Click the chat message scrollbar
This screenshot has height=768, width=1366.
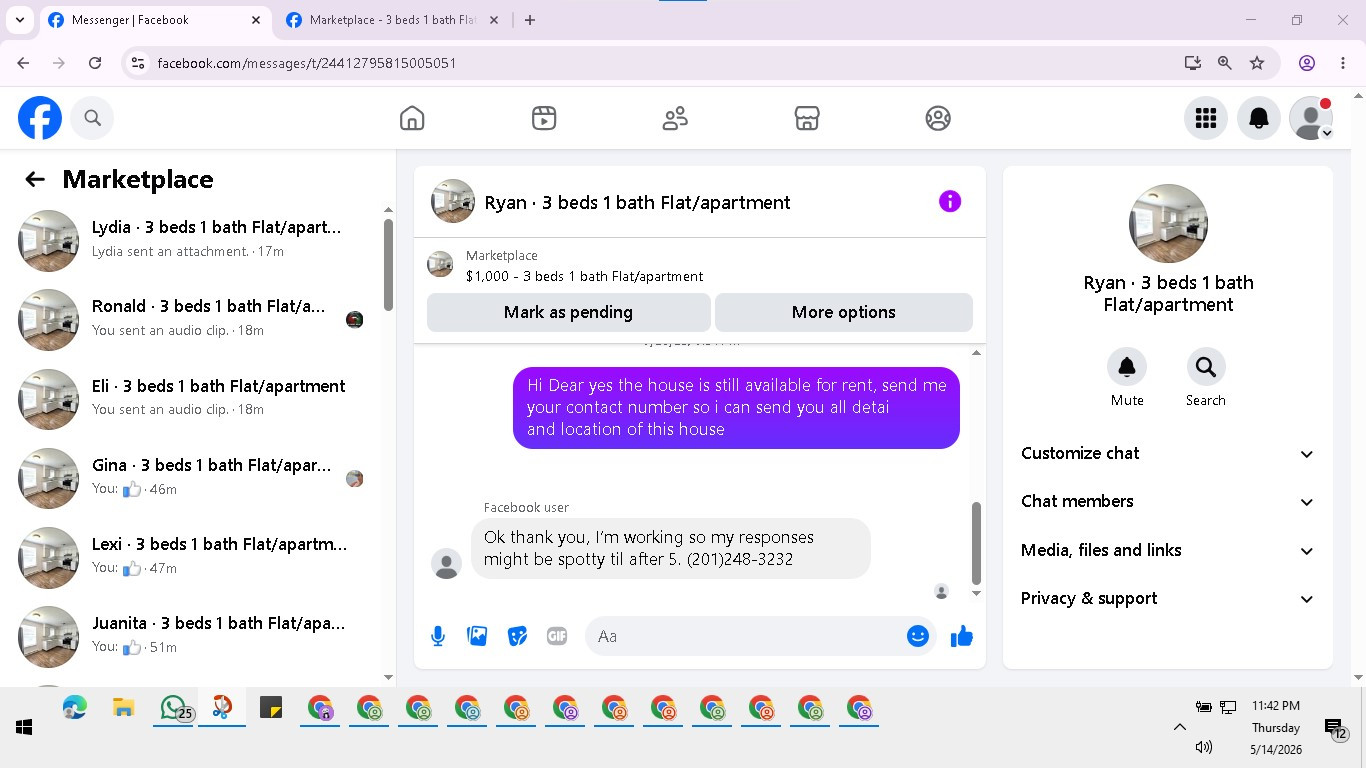click(977, 542)
